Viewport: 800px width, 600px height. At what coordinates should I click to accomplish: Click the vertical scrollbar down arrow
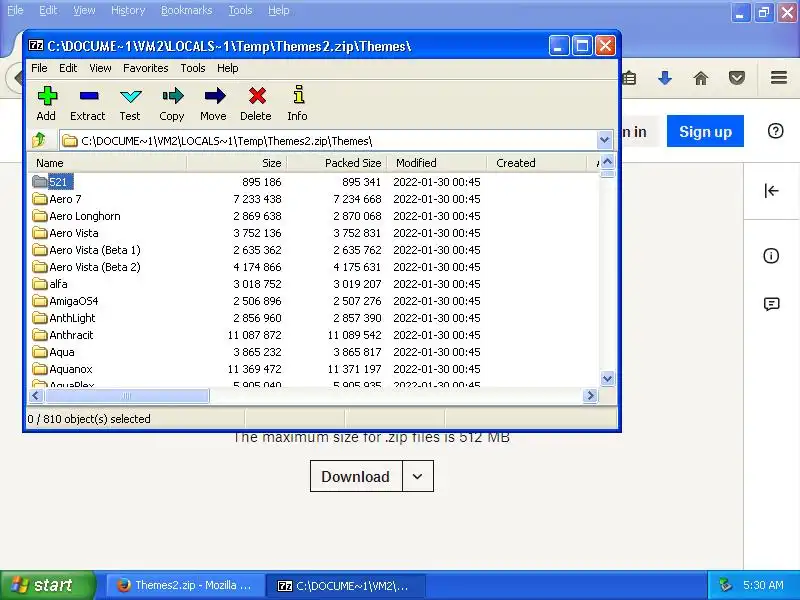coord(607,379)
